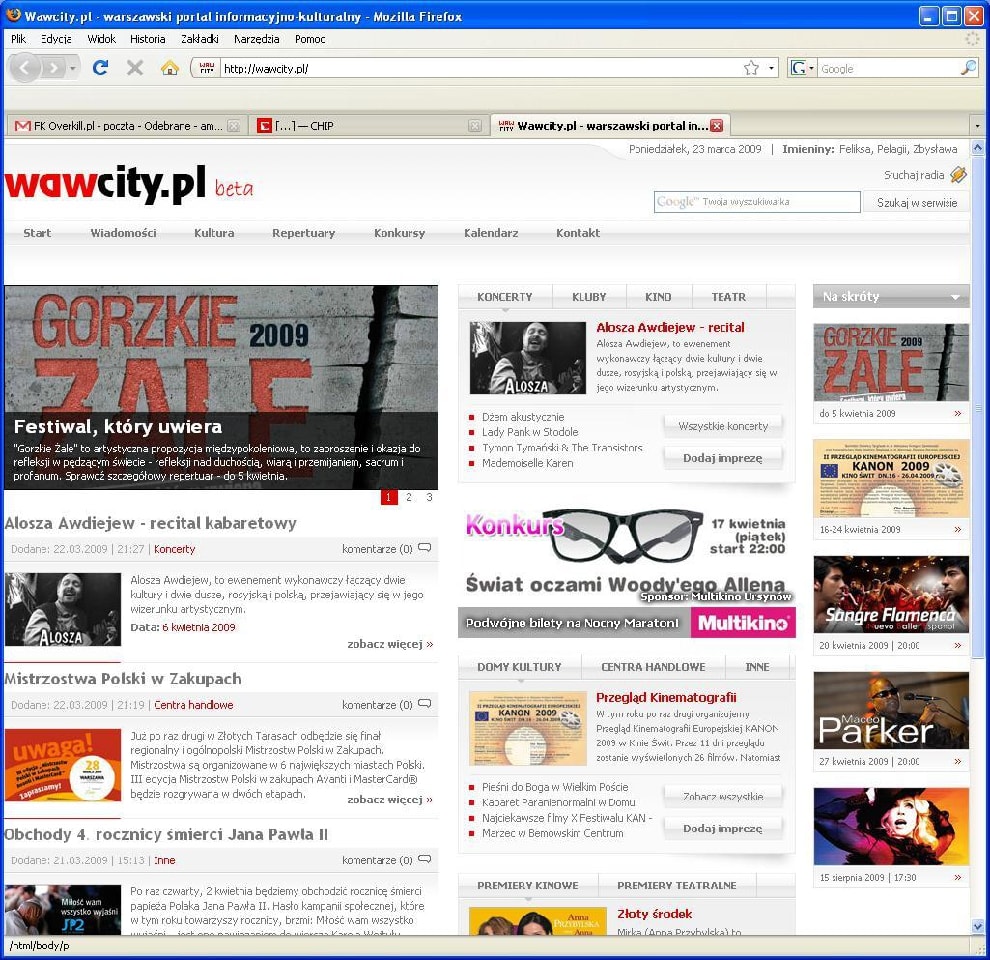Click the wawcity.pl beta logo
Image resolution: width=990 pixels, height=960 pixels.
click(129, 184)
